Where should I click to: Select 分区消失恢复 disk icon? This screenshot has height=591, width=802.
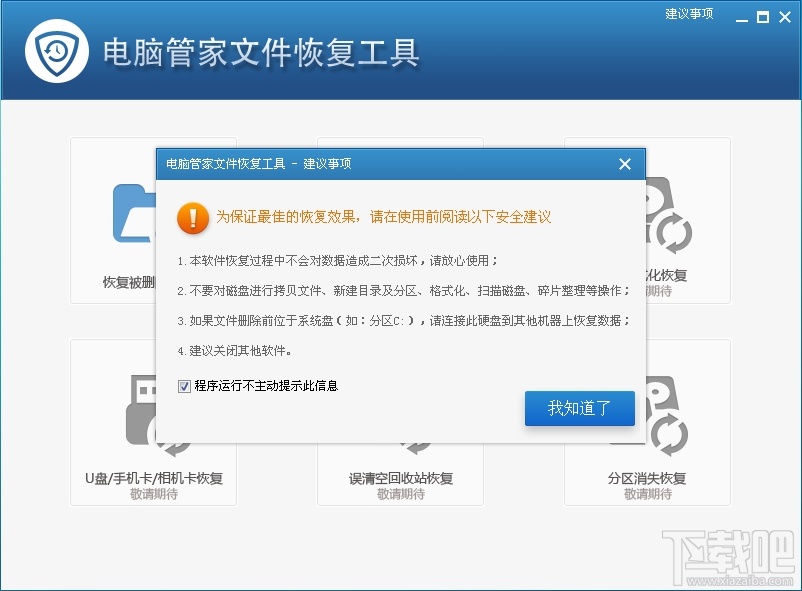coord(668,417)
